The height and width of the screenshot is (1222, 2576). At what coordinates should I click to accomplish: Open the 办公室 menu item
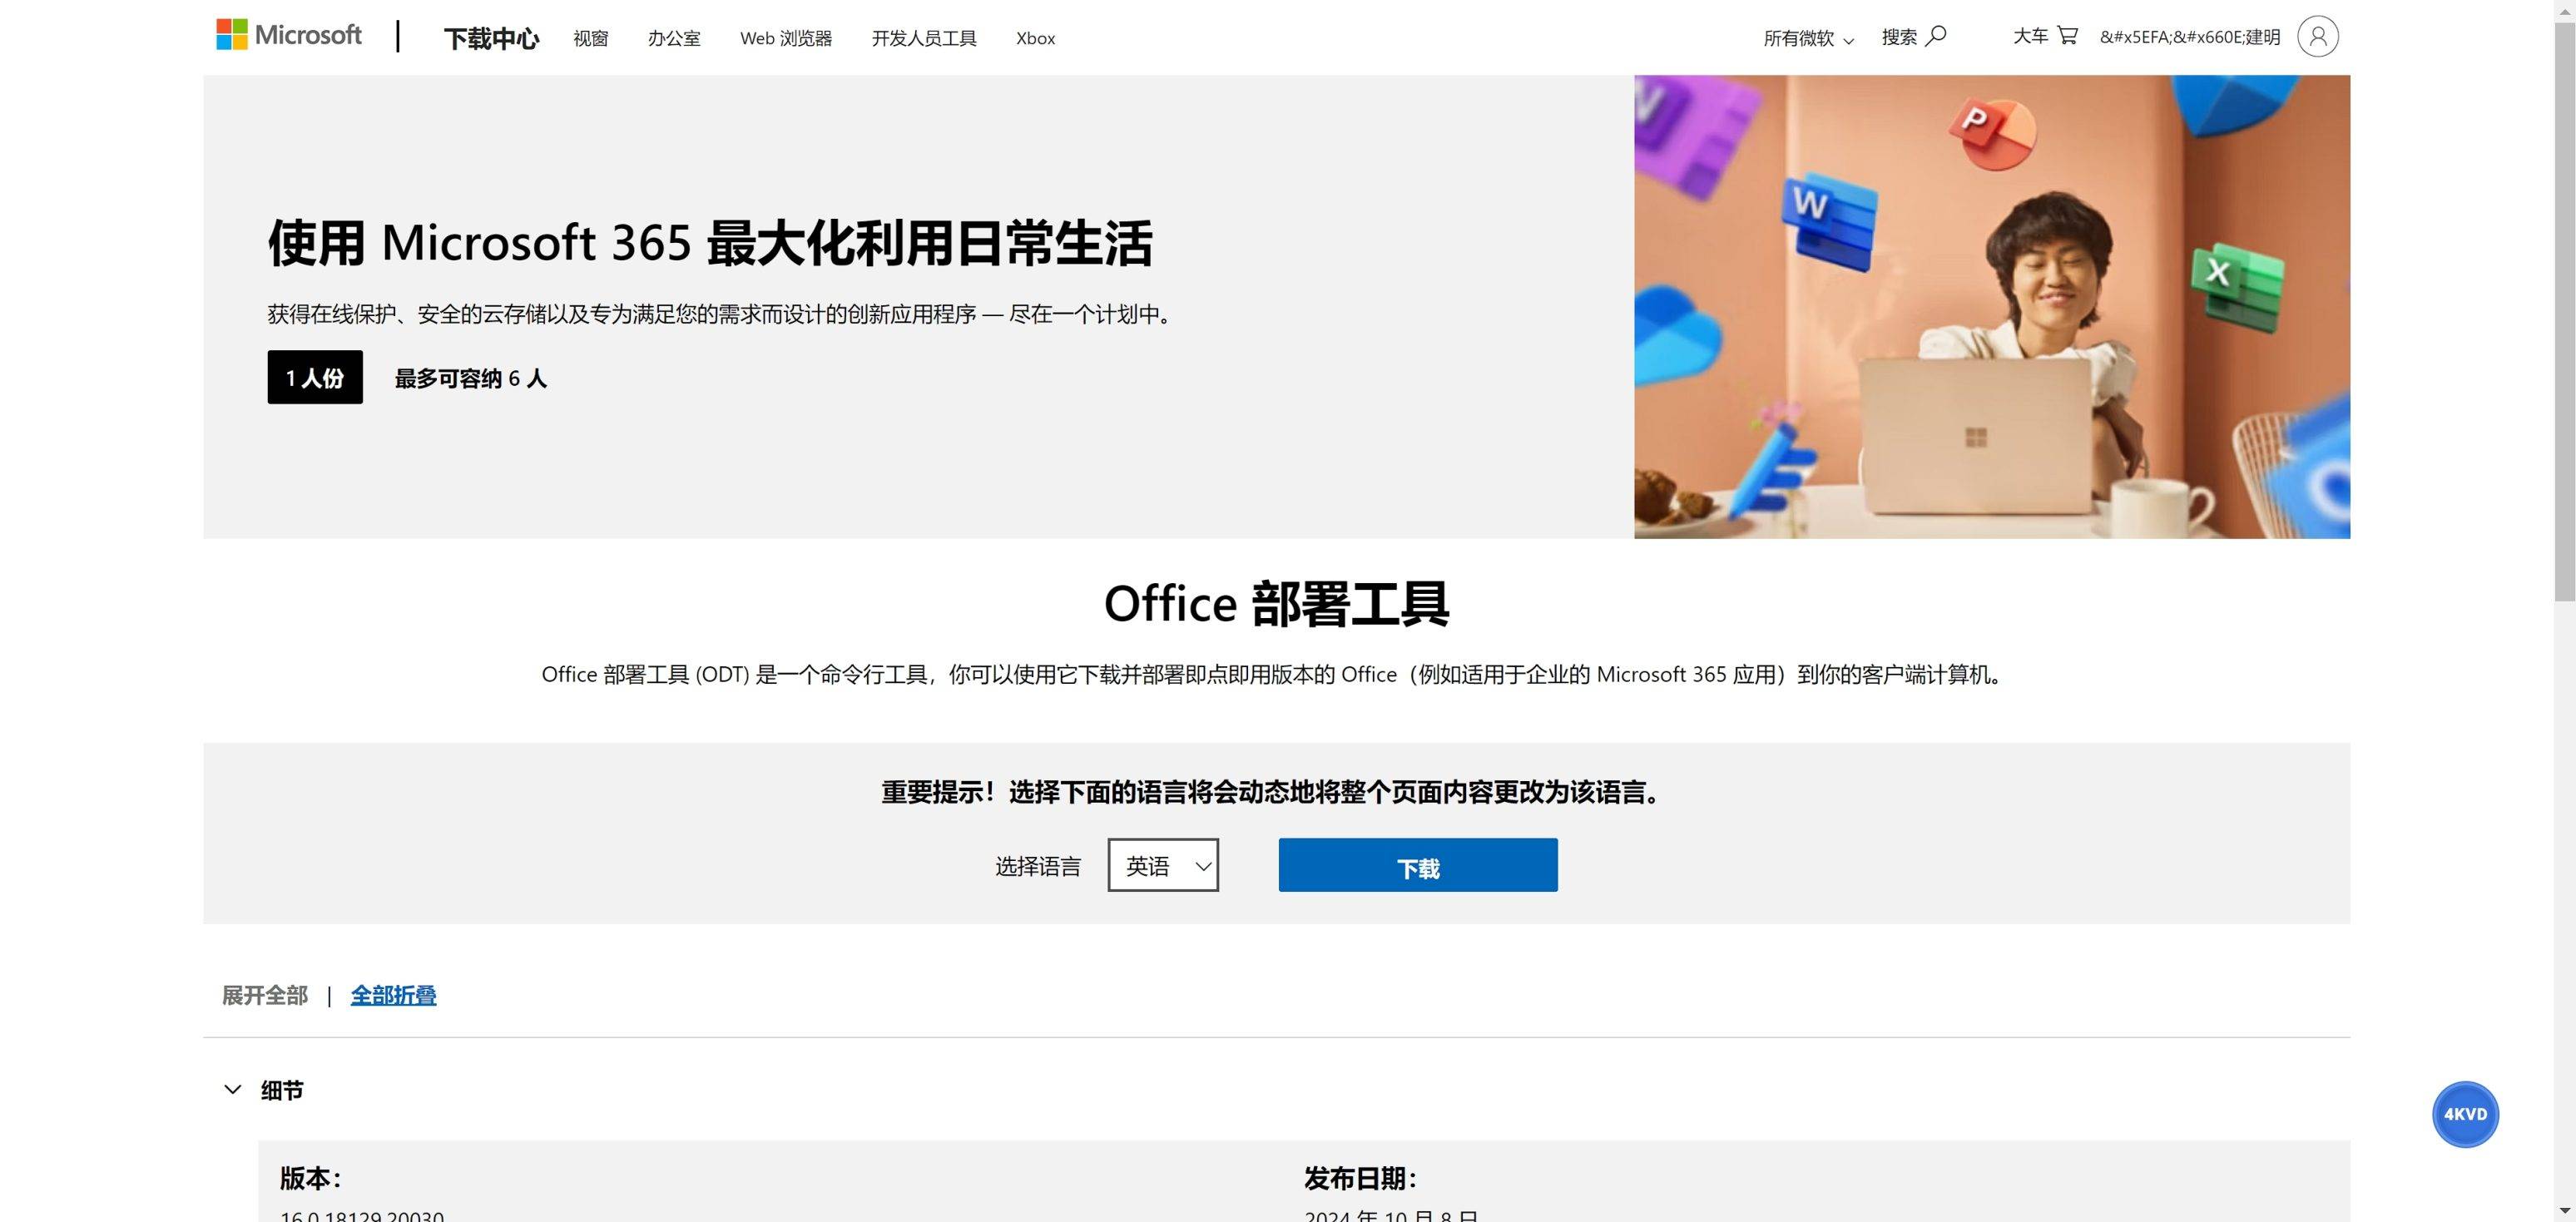(x=673, y=38)
